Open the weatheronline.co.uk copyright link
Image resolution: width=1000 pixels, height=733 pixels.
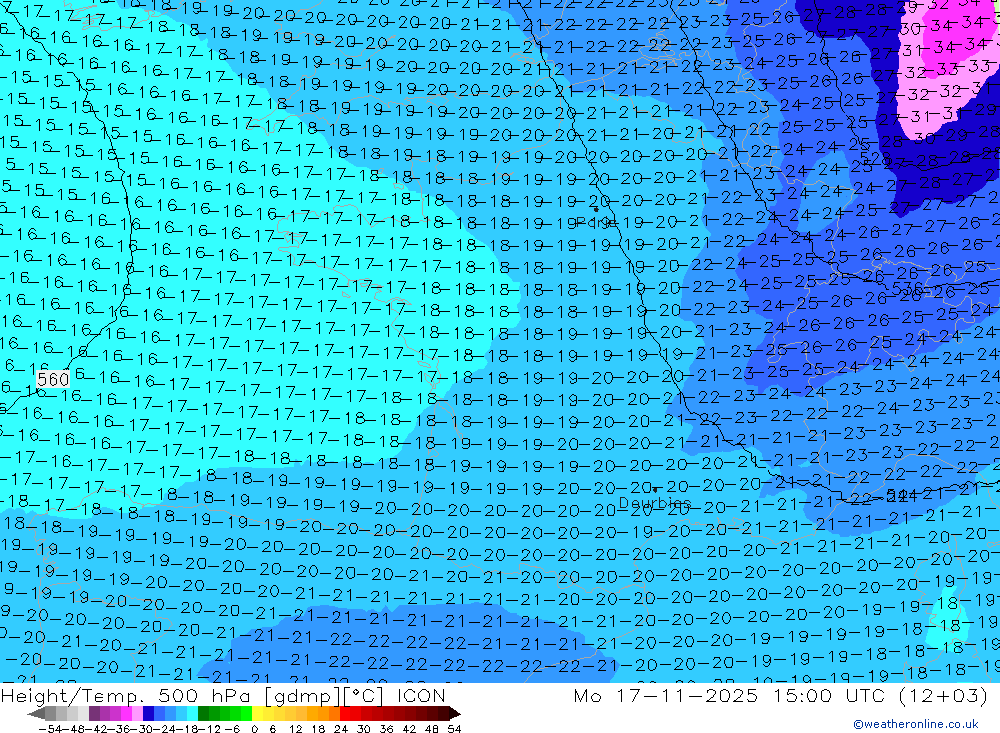tap(916, 723)
